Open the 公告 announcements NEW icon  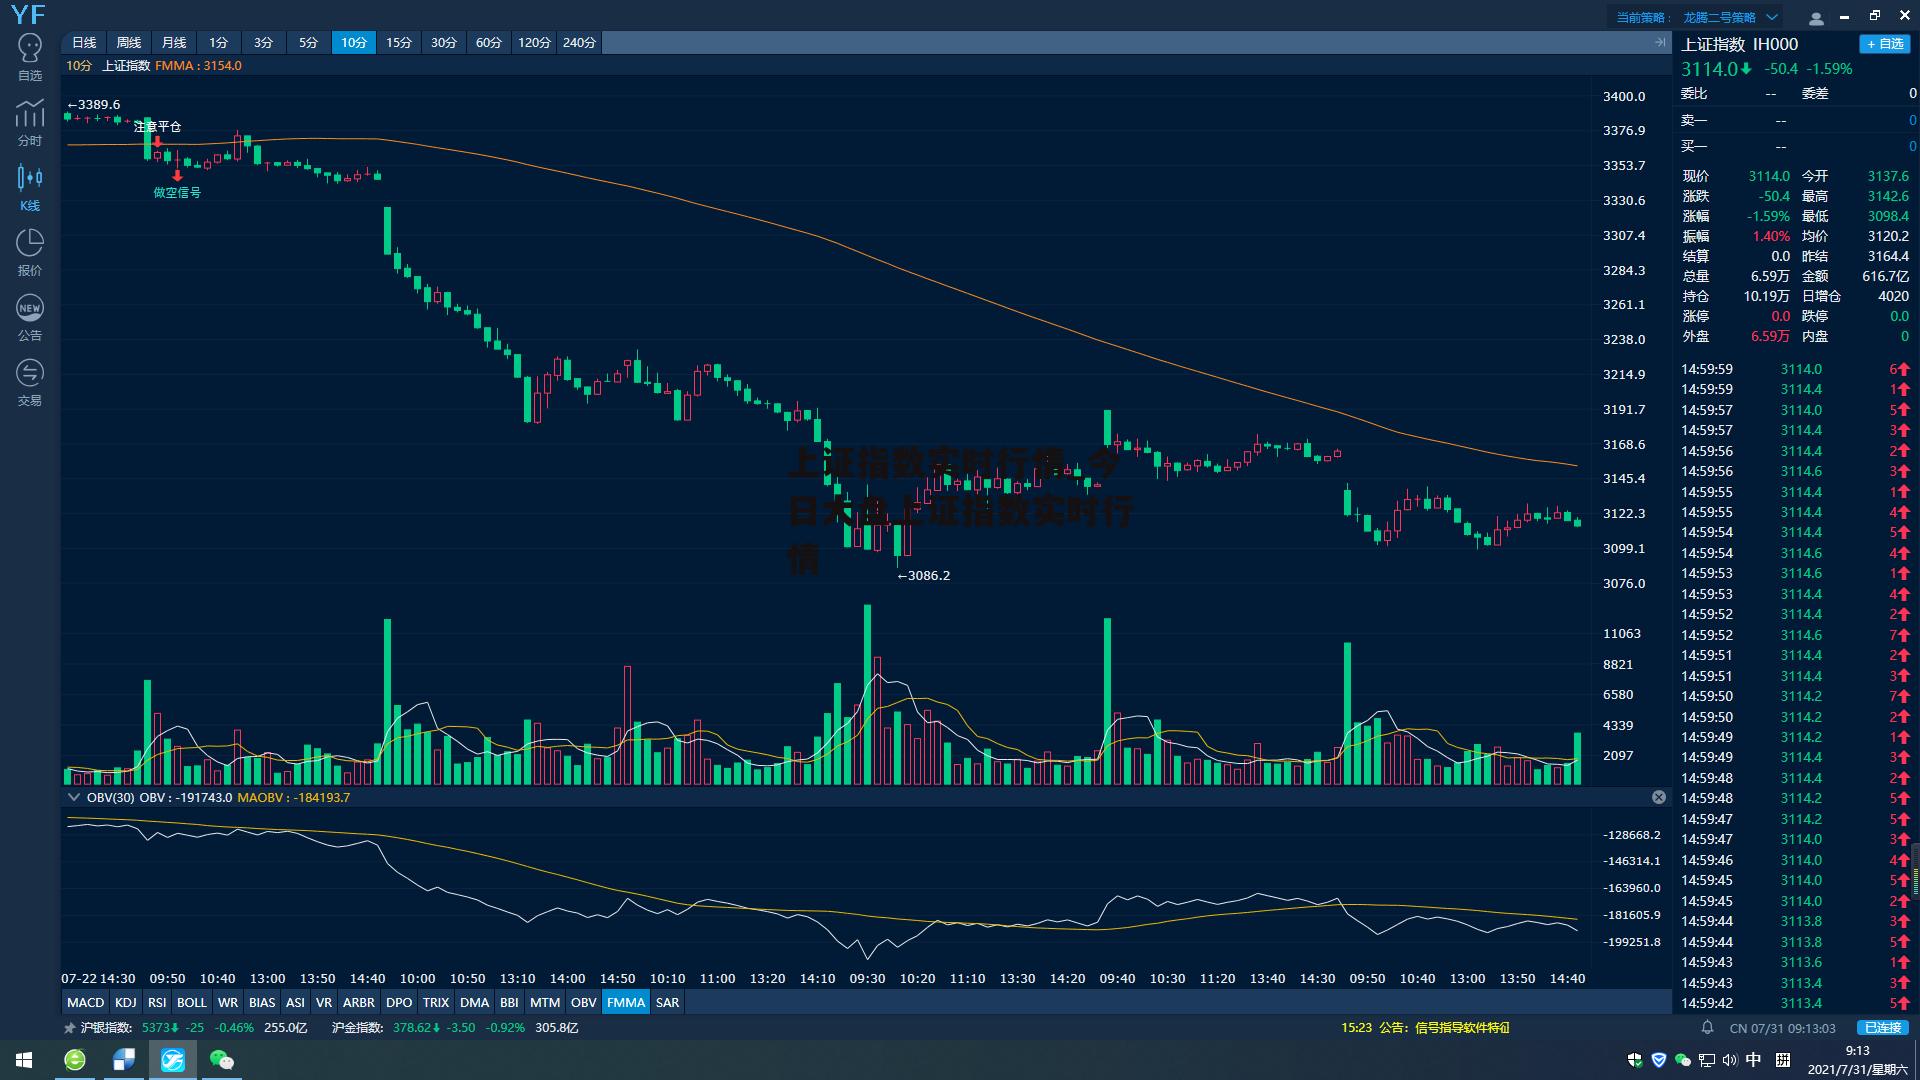(30, 317)
